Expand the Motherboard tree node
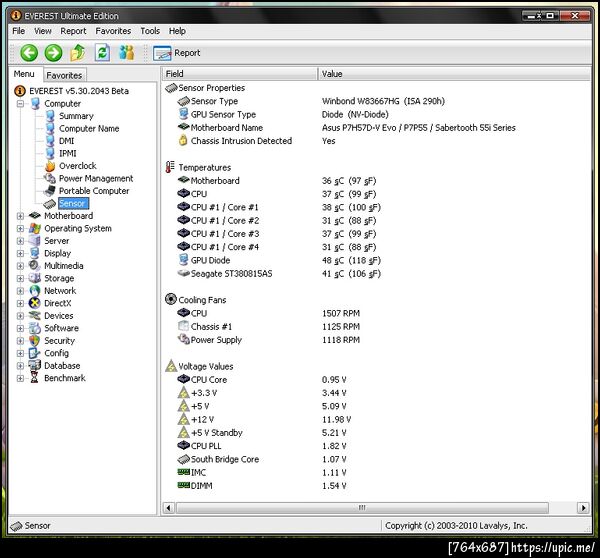The height and width of the screenshot is (558, 600). tap(20, 216)
